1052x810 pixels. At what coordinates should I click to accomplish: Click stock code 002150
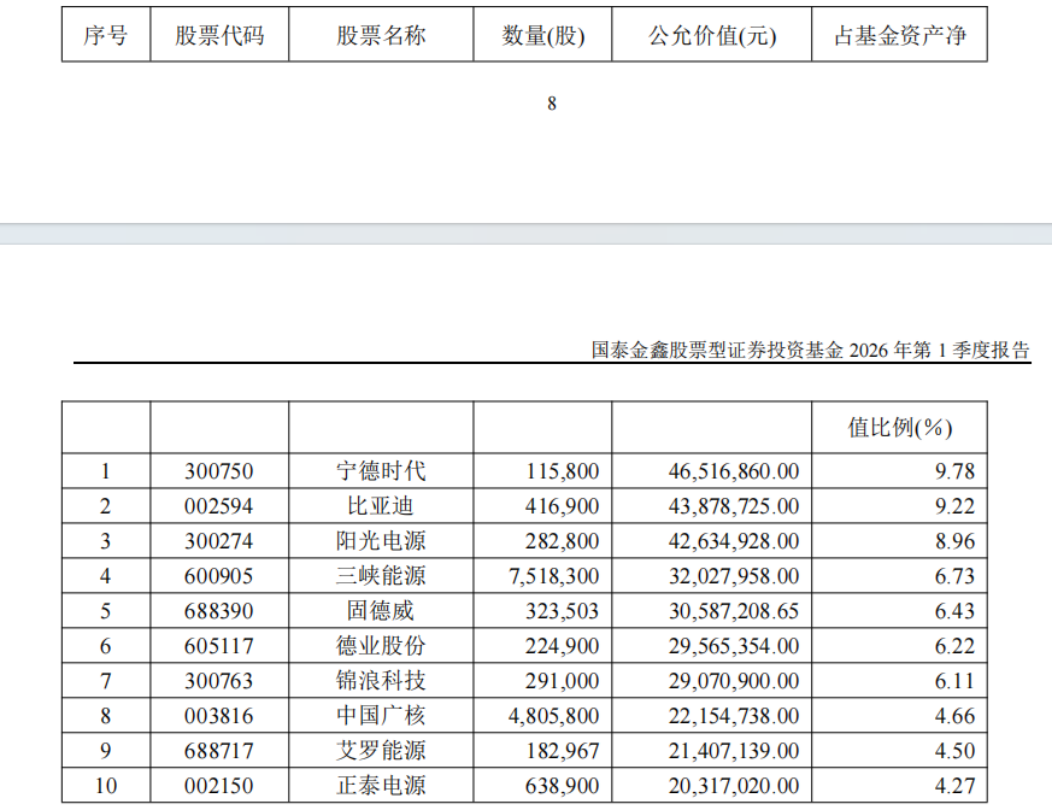click(219, 785)
